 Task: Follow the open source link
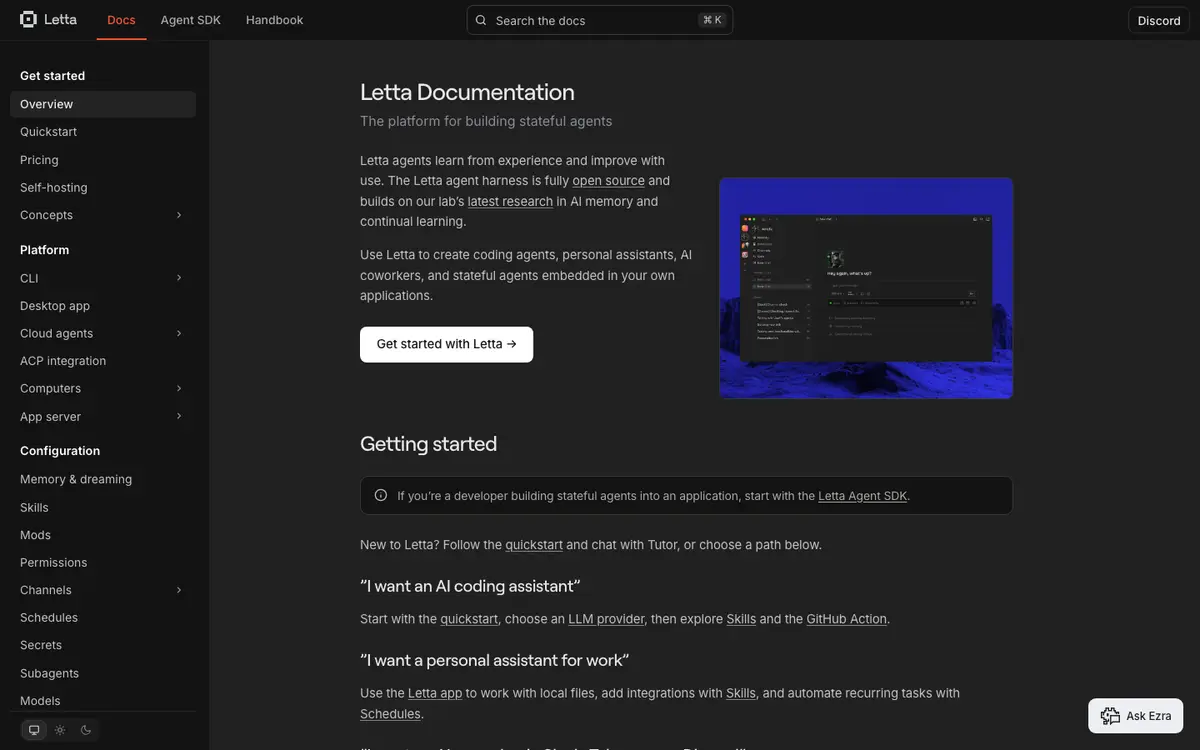pos(608,181)
